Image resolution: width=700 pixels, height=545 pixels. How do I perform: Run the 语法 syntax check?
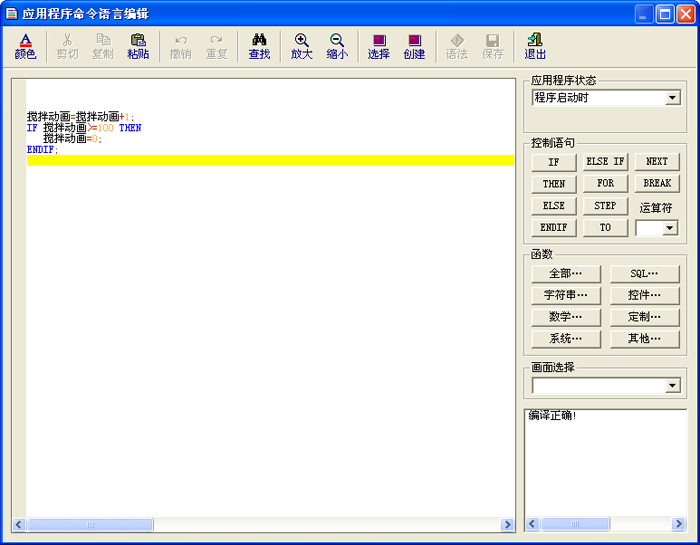point(457,46)
